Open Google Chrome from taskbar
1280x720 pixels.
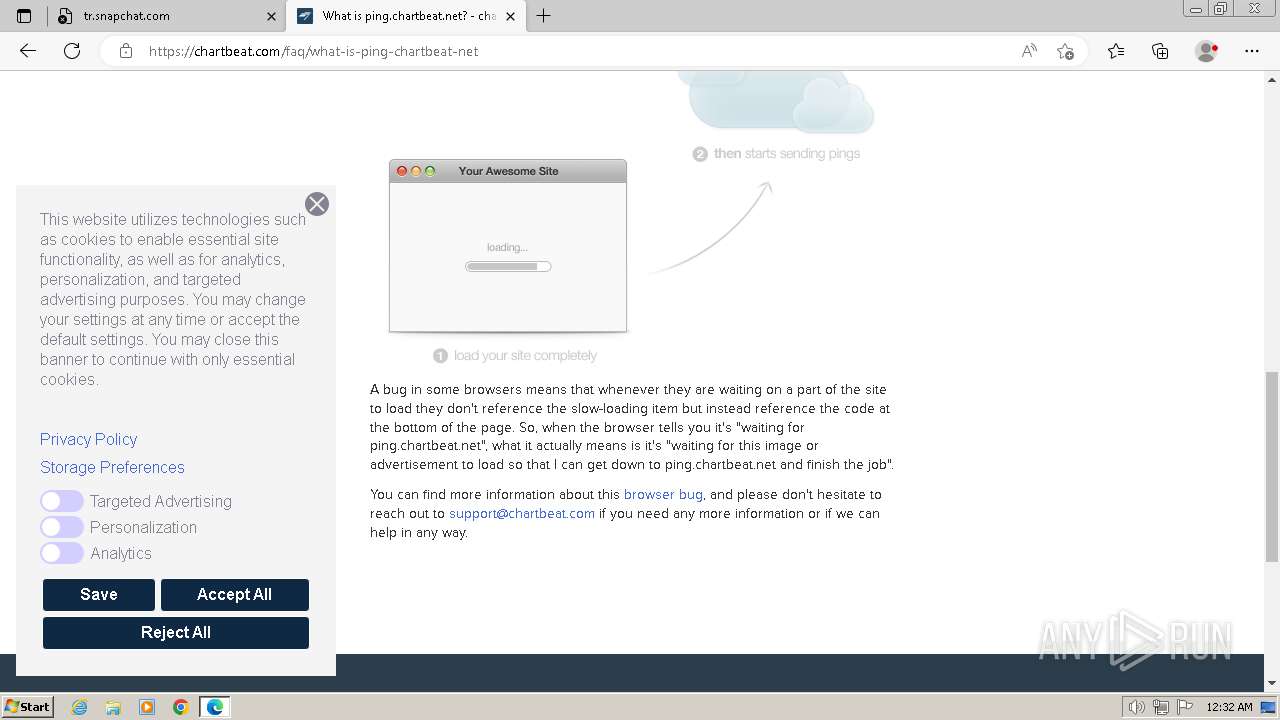point(181,707)
